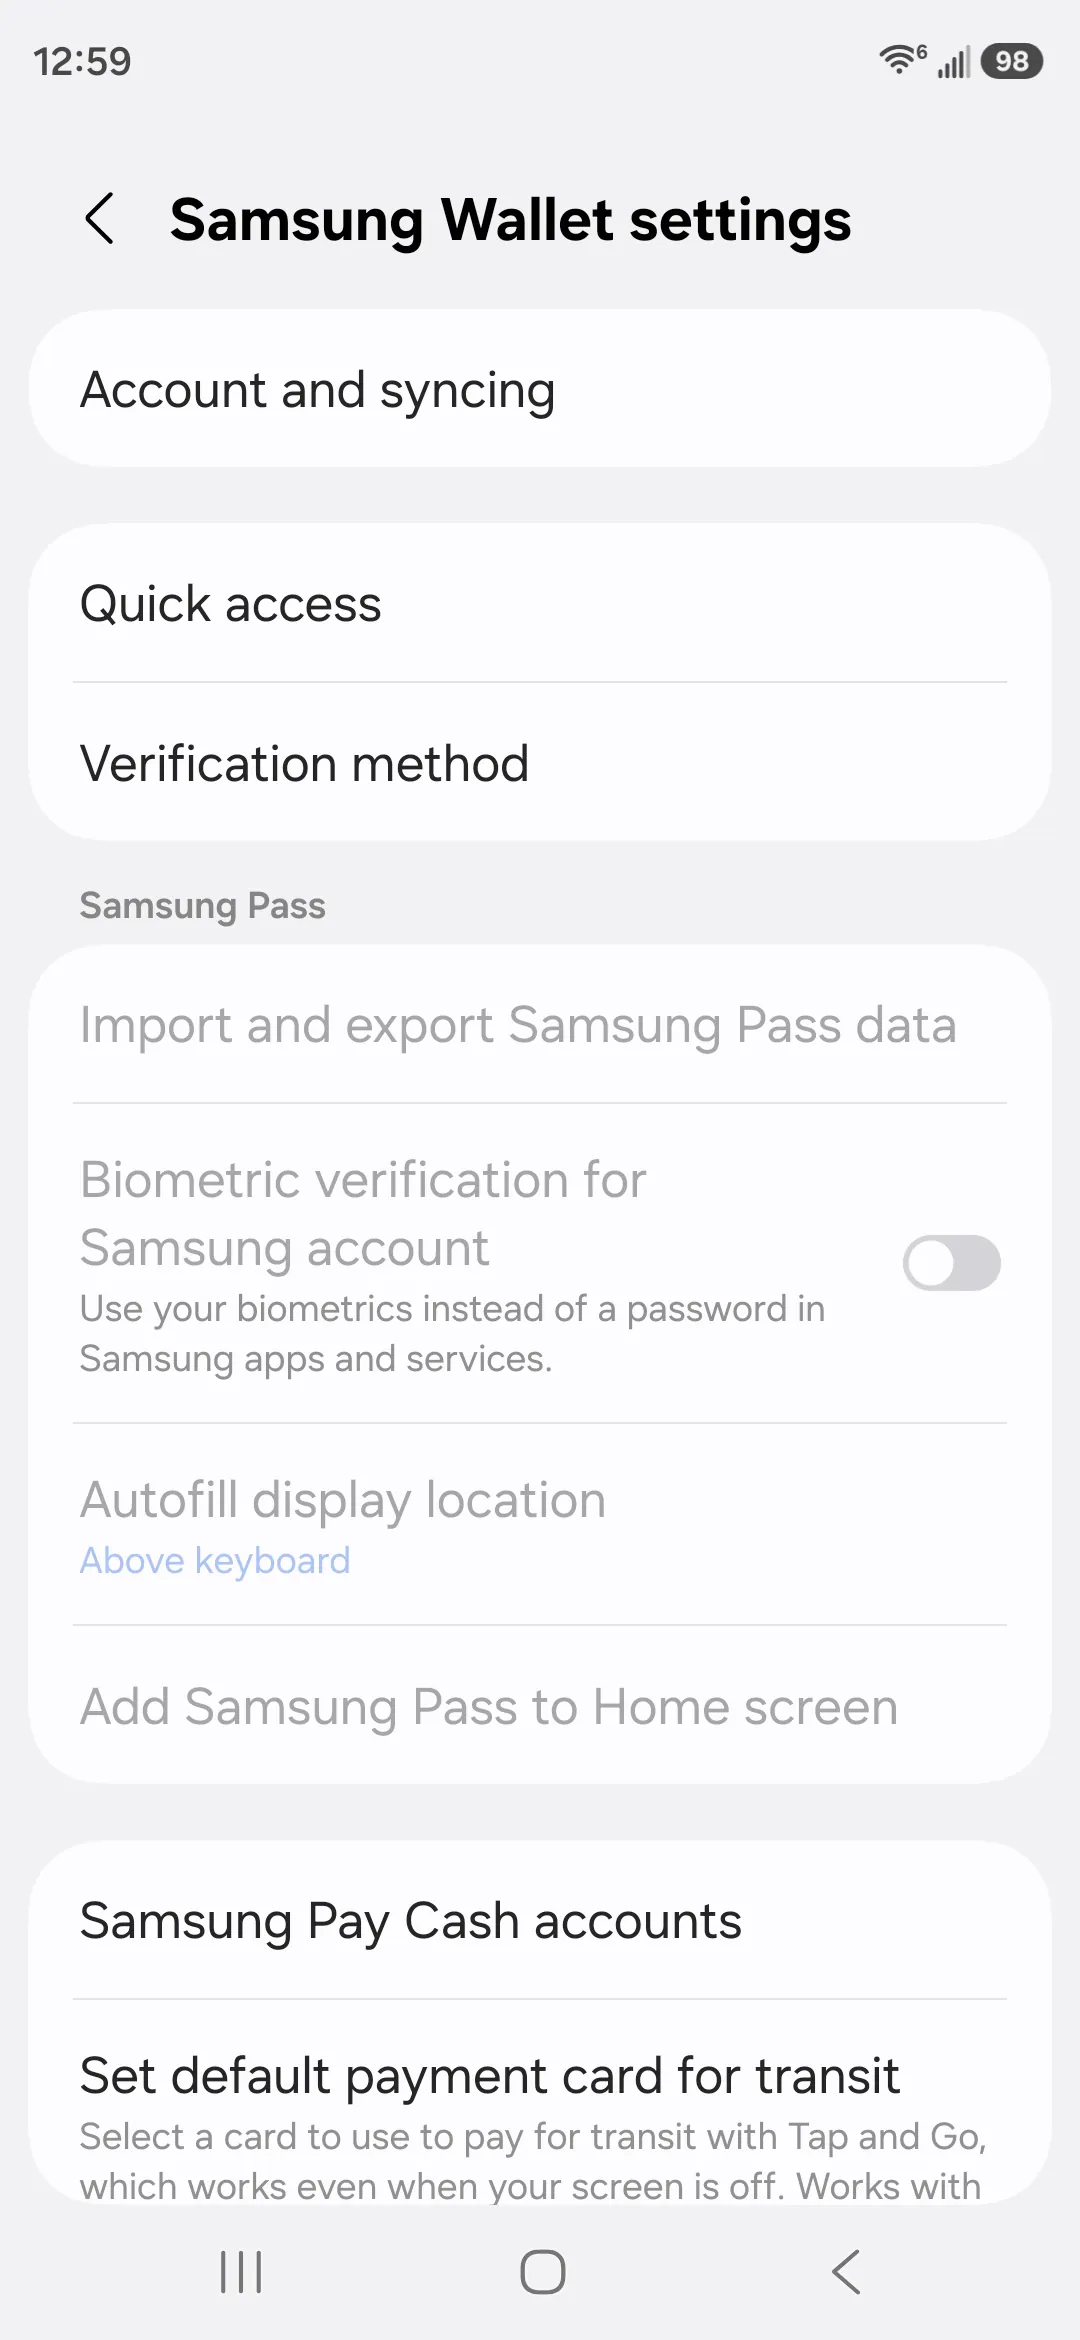Tap the Wi-Fi status icon
Image resolution: width=1080 pixels, height=2340 pixels.
point(900,60)
